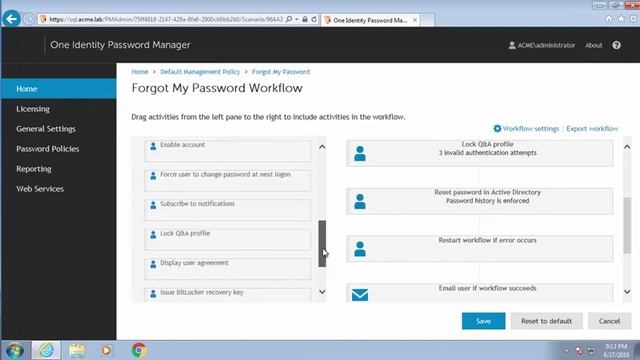
Task: Click person icon on Reset password step
Action: 360,201
